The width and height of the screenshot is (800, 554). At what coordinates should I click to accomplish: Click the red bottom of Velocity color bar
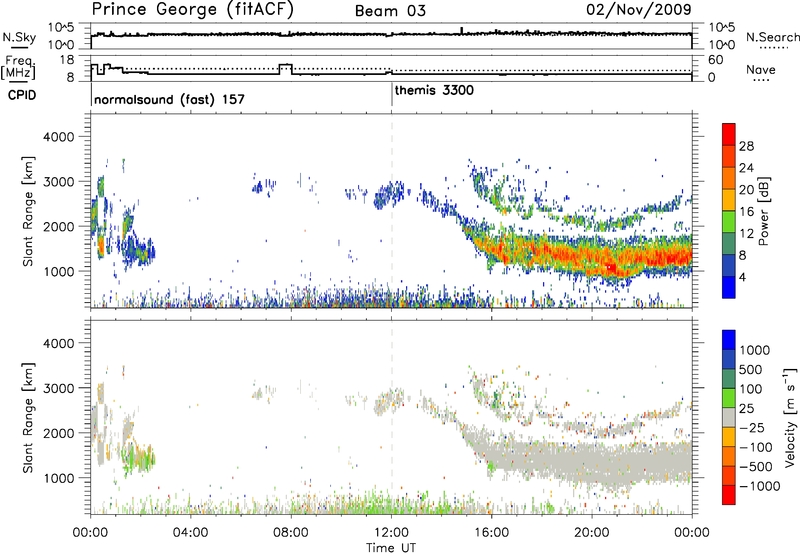point(729,495)
